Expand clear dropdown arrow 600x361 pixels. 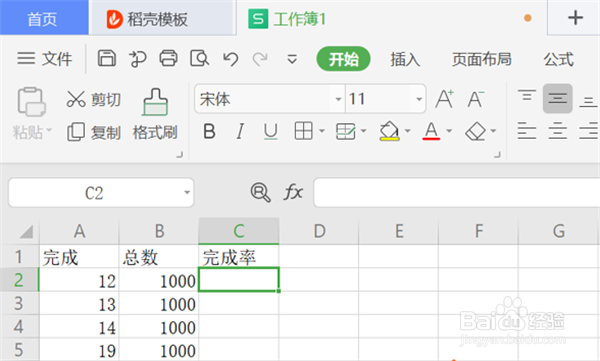[493, 131]
